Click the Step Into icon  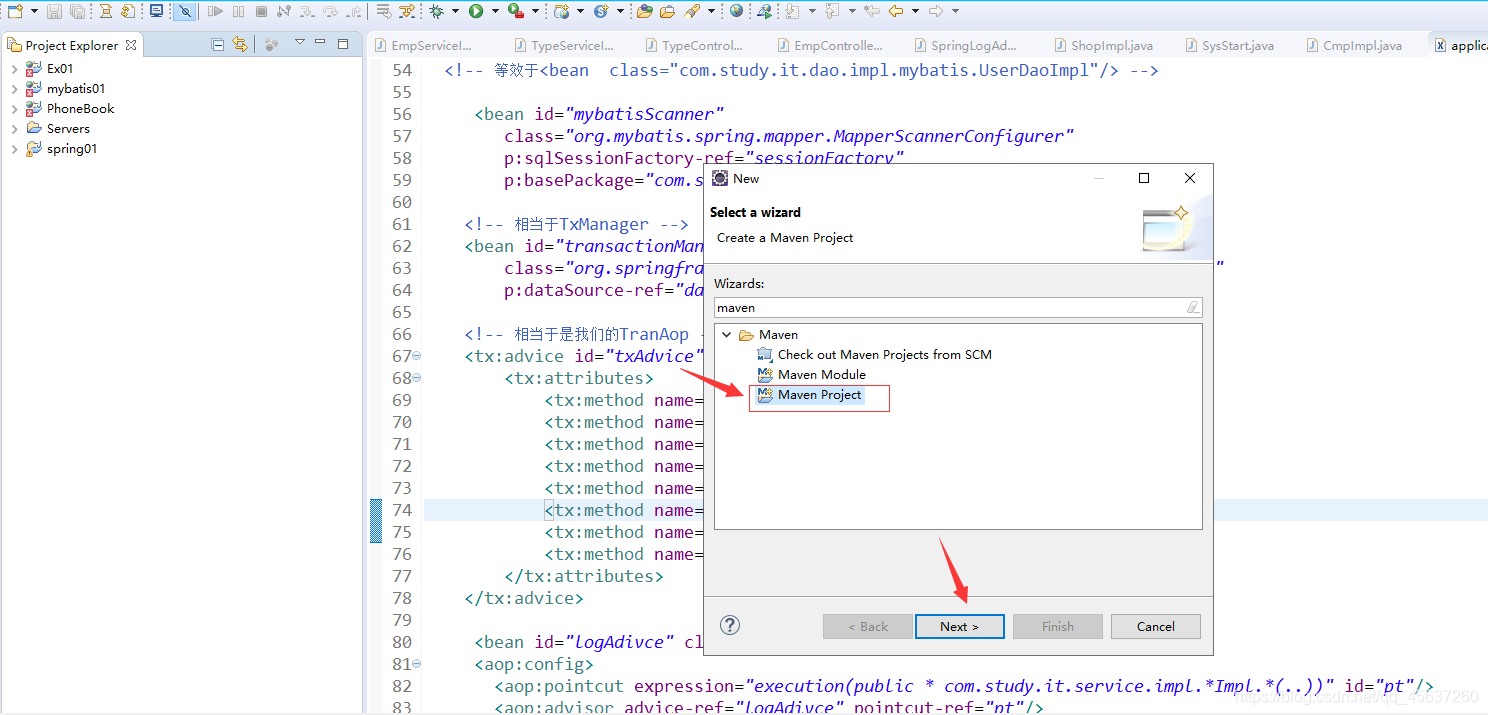pos(307,11)
